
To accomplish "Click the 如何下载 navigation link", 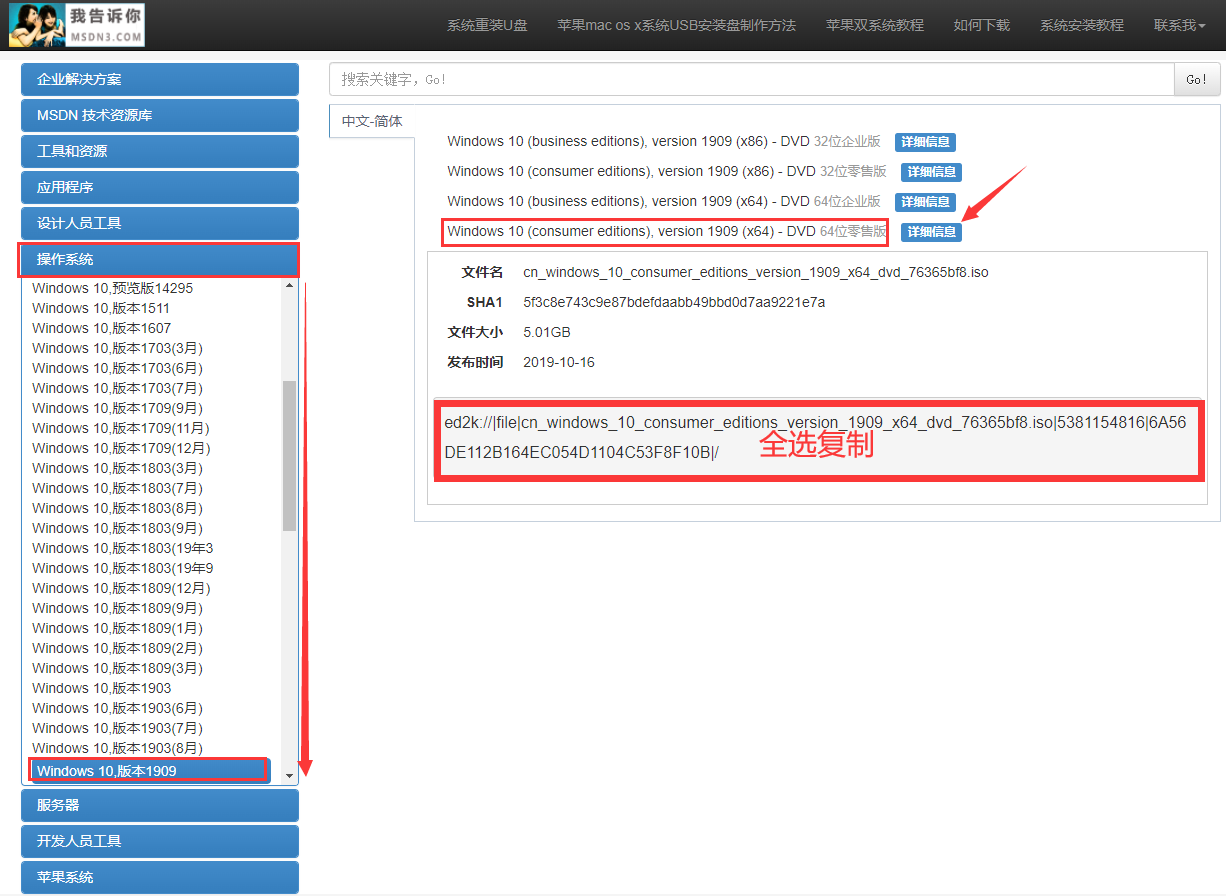I will pyautogui.click(x=981, y=25).
